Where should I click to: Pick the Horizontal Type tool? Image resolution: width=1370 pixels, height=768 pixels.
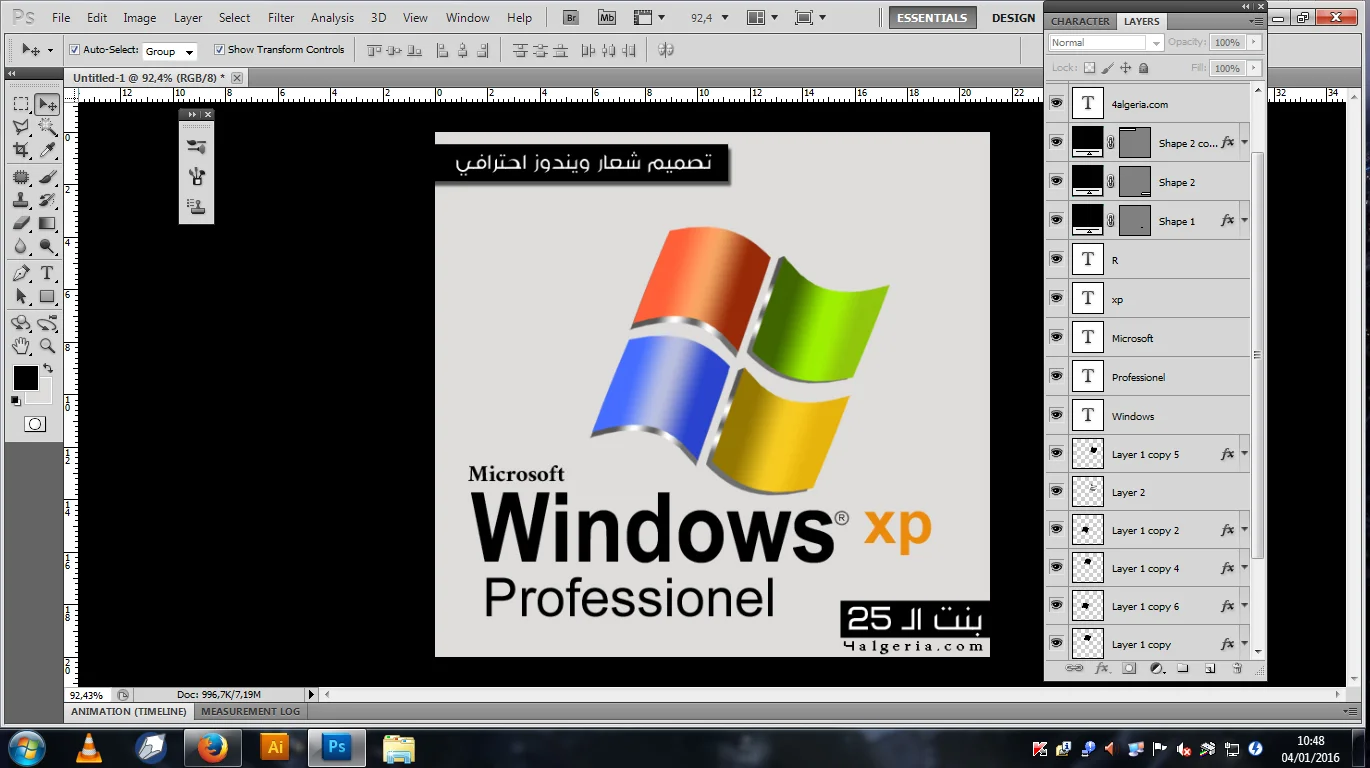pyautogui.click(x=47, y=273)
